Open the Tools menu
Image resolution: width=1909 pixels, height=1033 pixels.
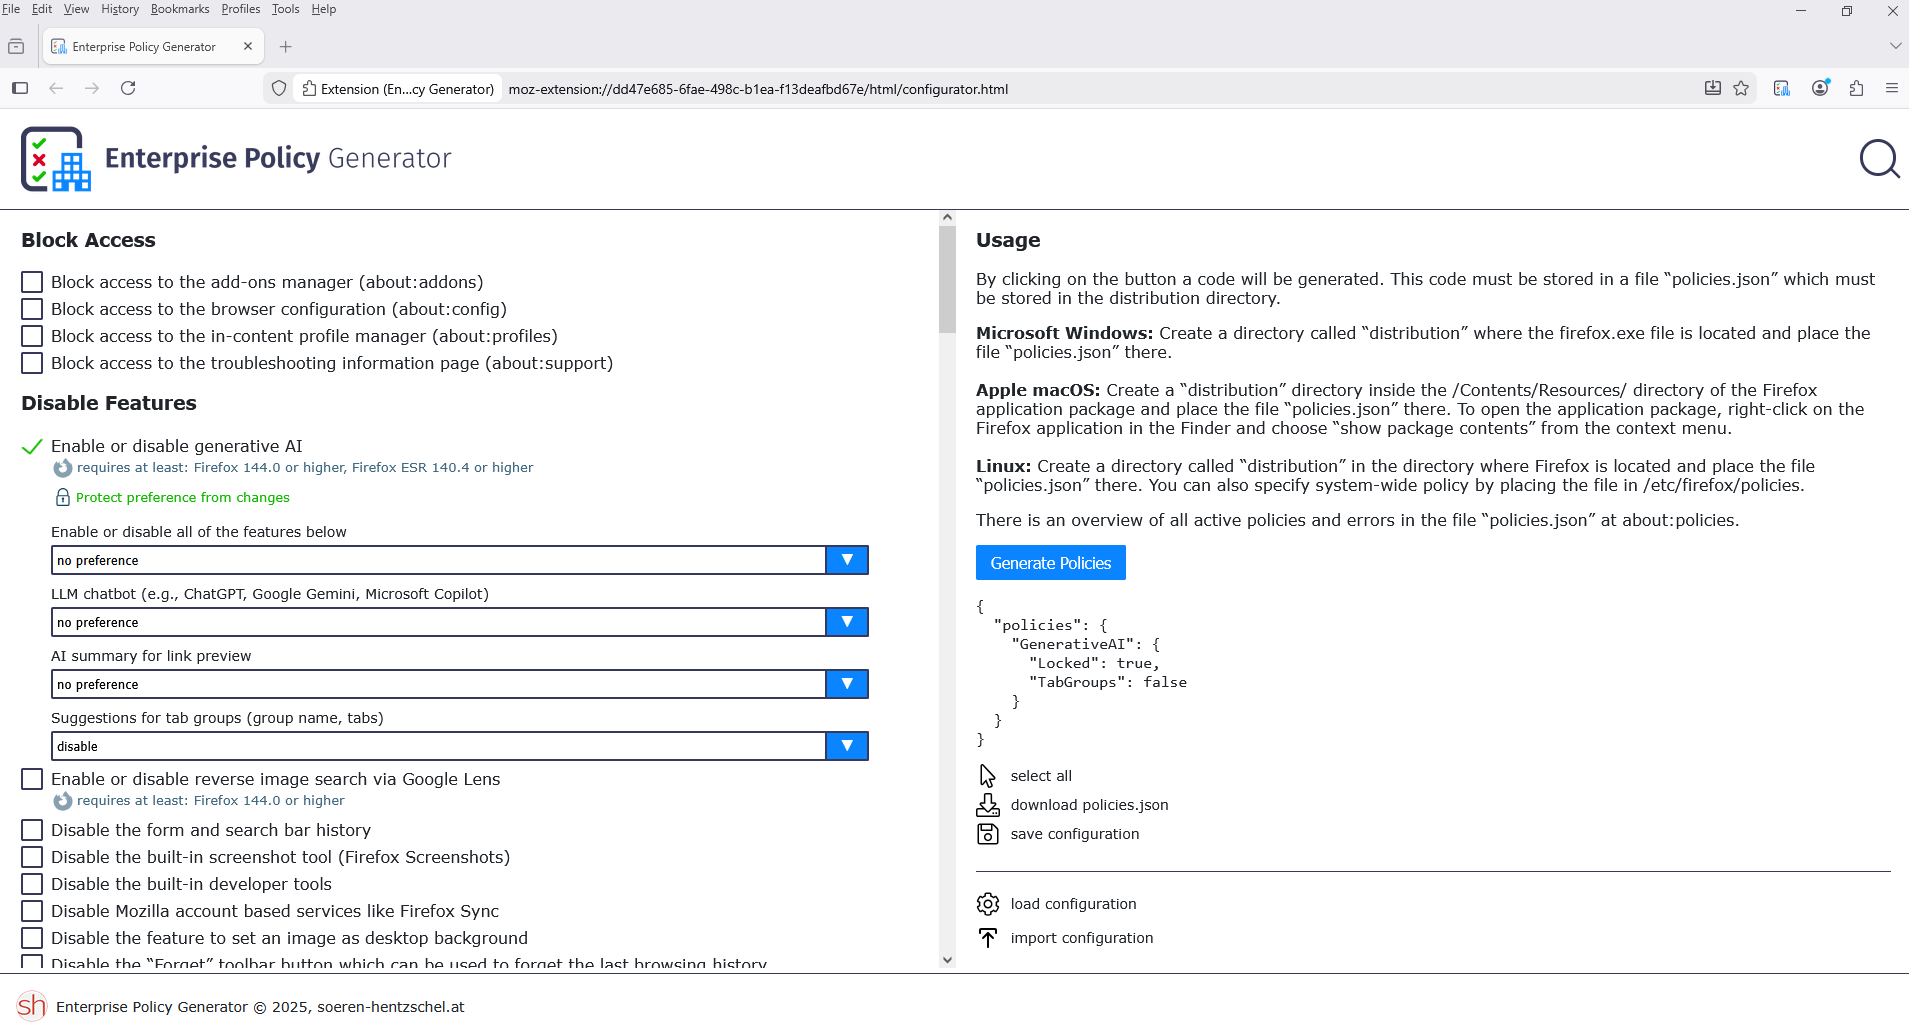285,9
